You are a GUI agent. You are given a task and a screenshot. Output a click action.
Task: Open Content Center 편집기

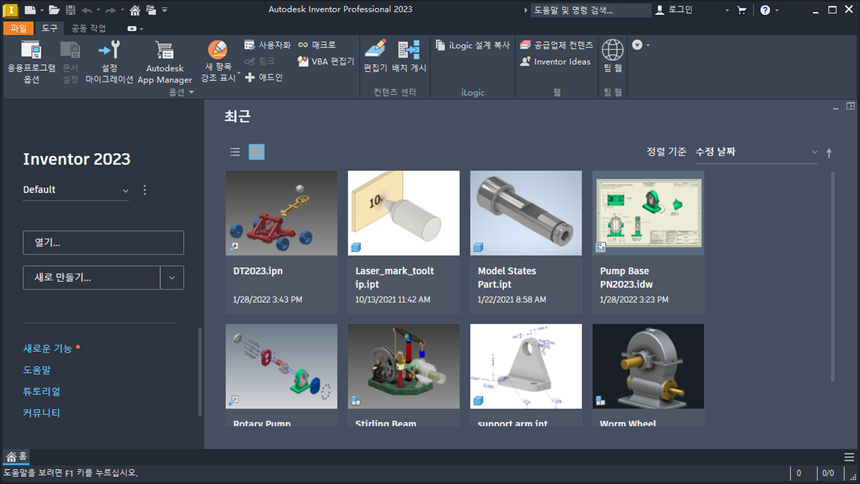click(x=375, y=56)
